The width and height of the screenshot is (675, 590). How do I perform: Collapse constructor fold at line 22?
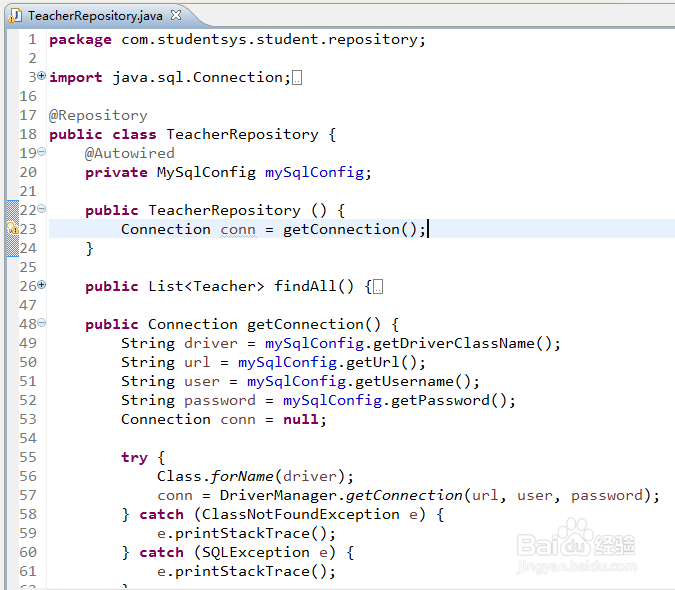pos(41,209)
